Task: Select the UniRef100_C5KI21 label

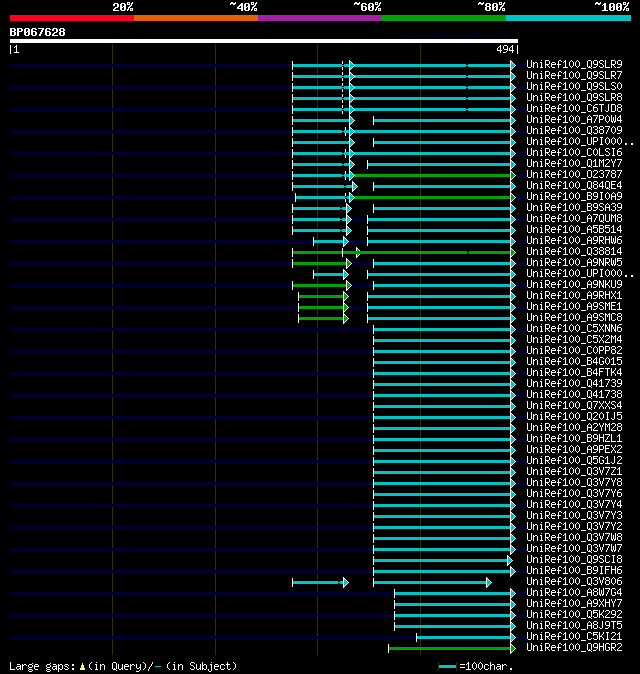Action: pyautogui.click(x=574, y=637)
